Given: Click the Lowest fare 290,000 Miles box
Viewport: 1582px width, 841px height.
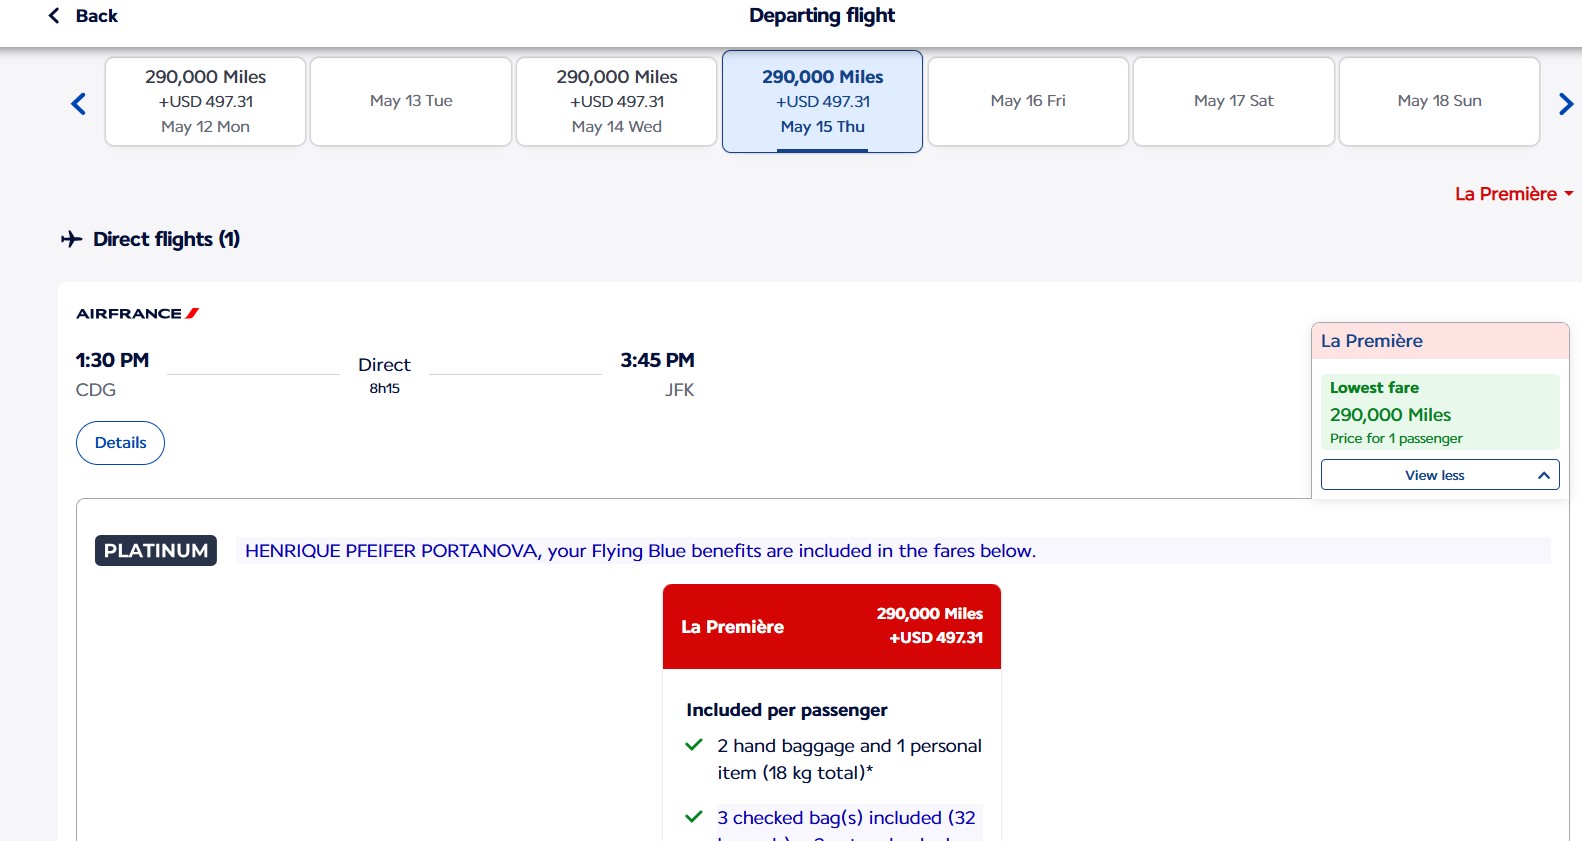Looking at the screenshot, I should 1439,412.
